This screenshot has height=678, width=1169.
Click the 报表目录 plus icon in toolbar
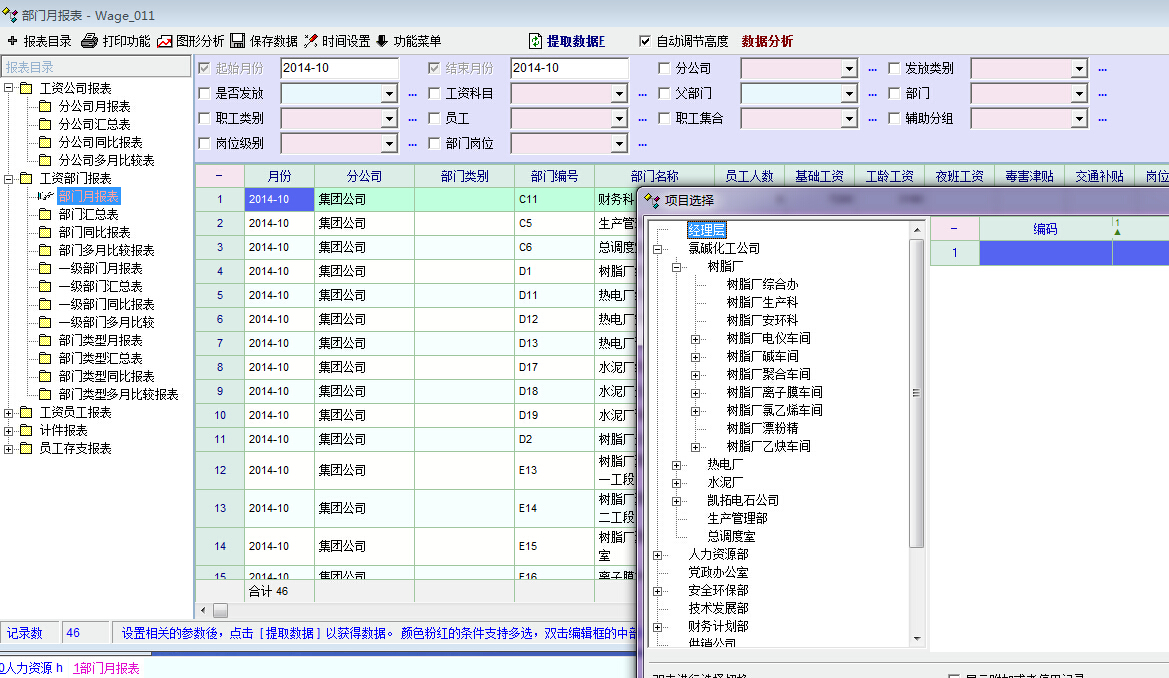[12, 41]
